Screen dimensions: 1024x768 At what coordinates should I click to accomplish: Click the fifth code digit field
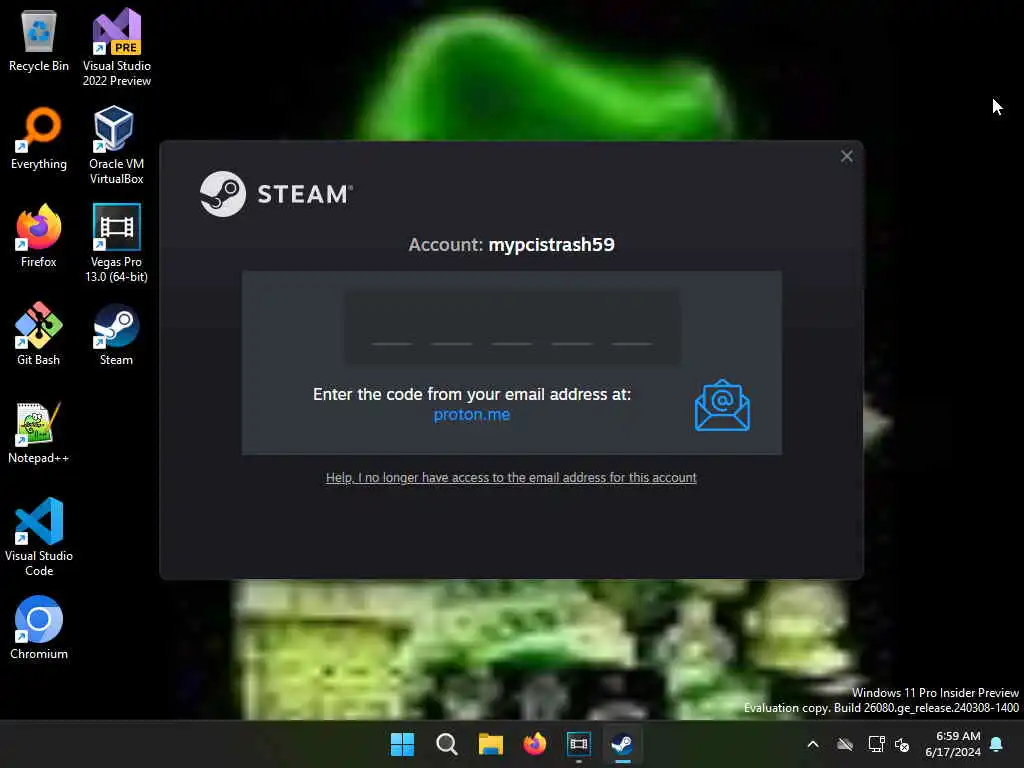click(632, 328)
